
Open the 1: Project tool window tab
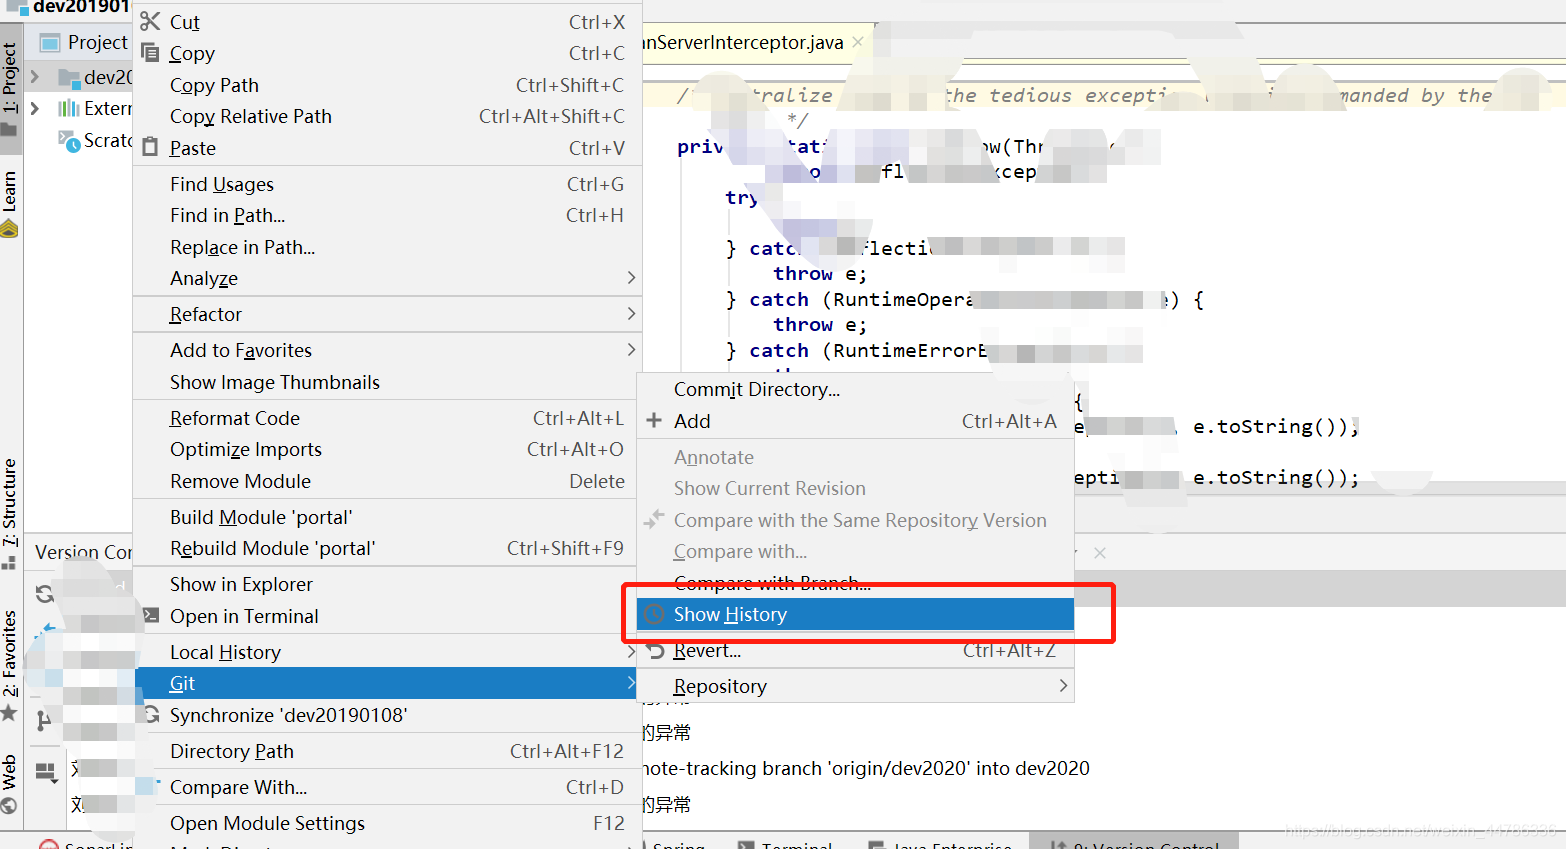point(10,90)
